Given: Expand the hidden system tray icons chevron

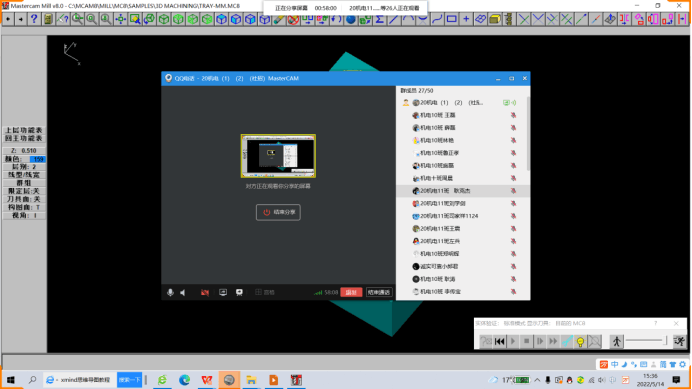Looking at the screenshot, I should pyautogui.click(x=537, y=380).
